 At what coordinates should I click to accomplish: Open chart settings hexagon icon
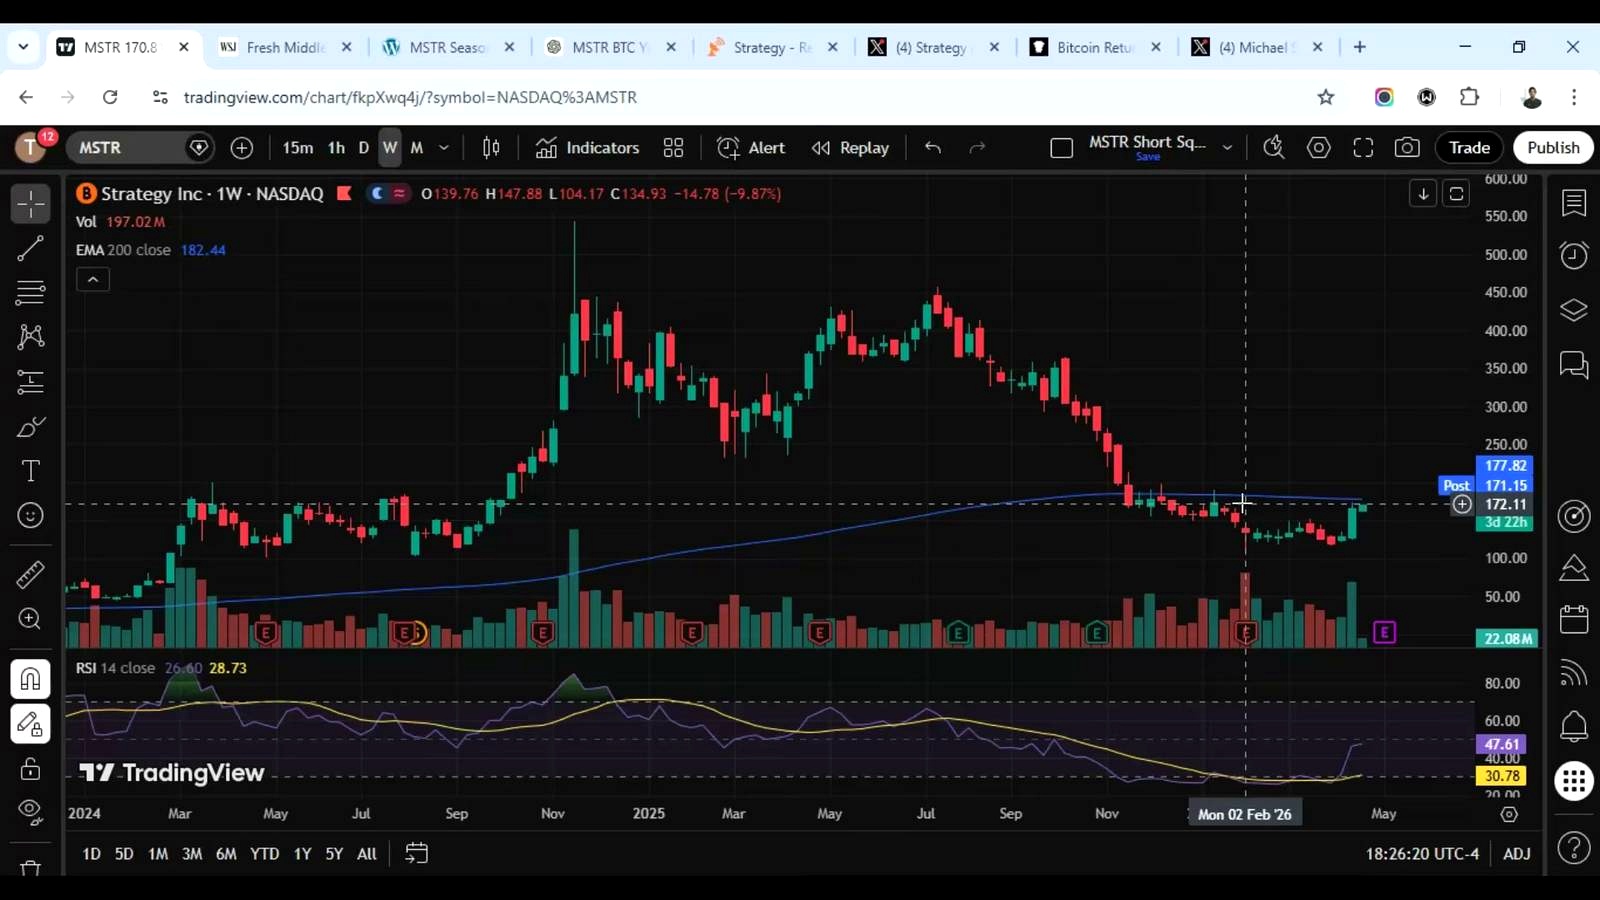coord(1319,148)
